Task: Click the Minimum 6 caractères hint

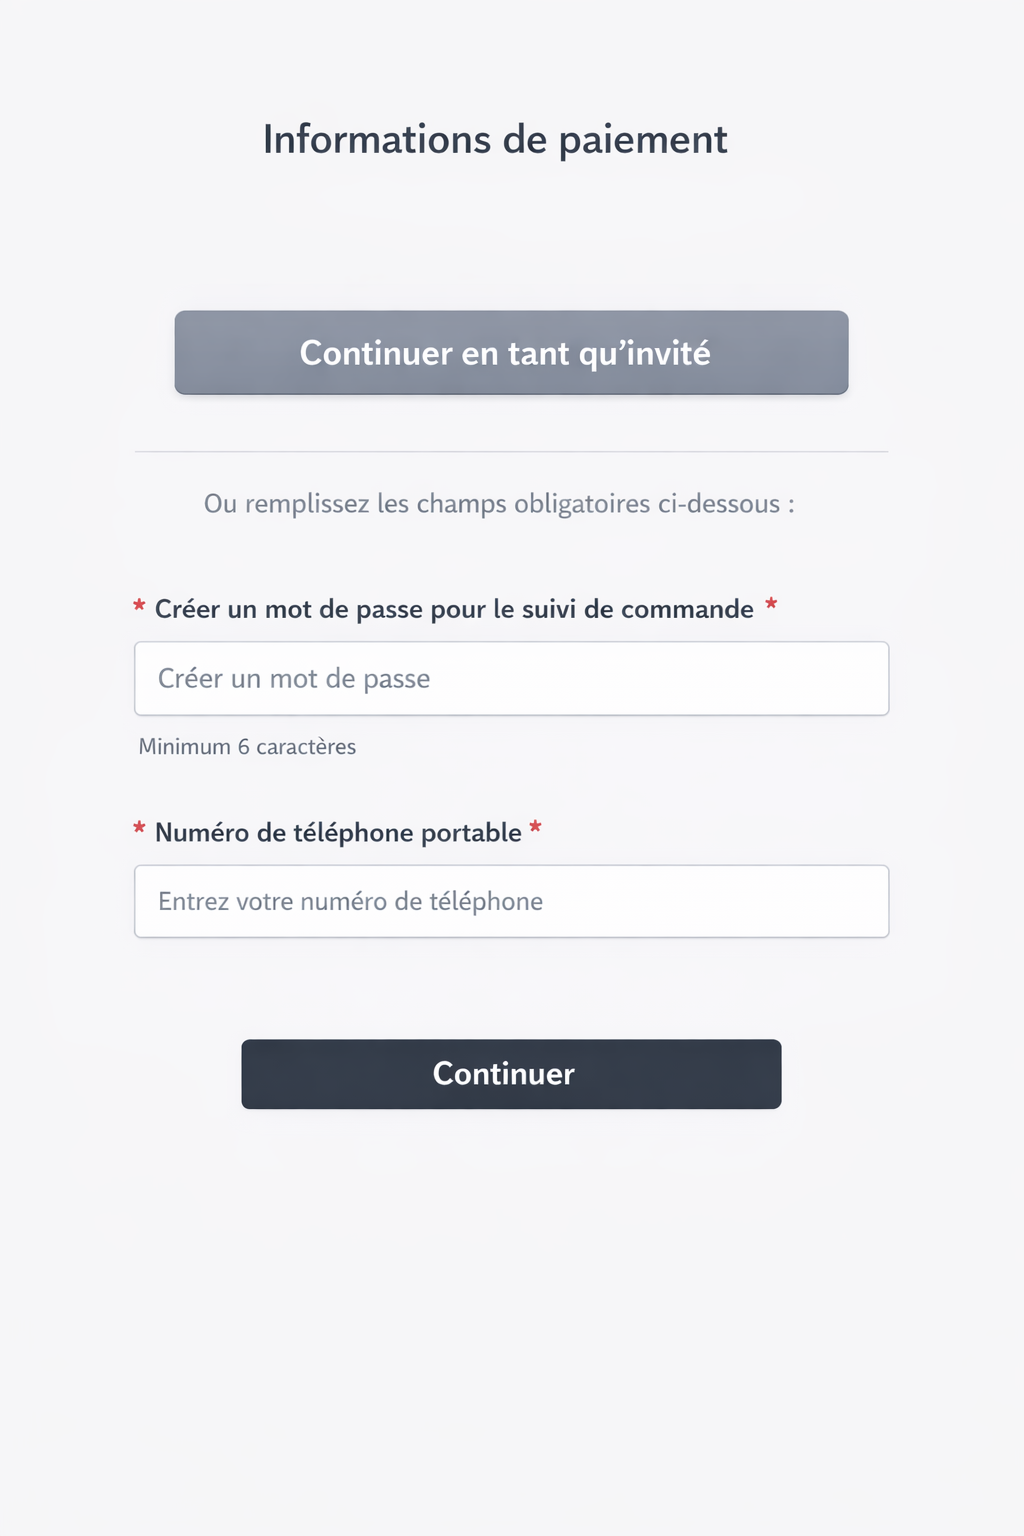Action: tap(247, 747)
